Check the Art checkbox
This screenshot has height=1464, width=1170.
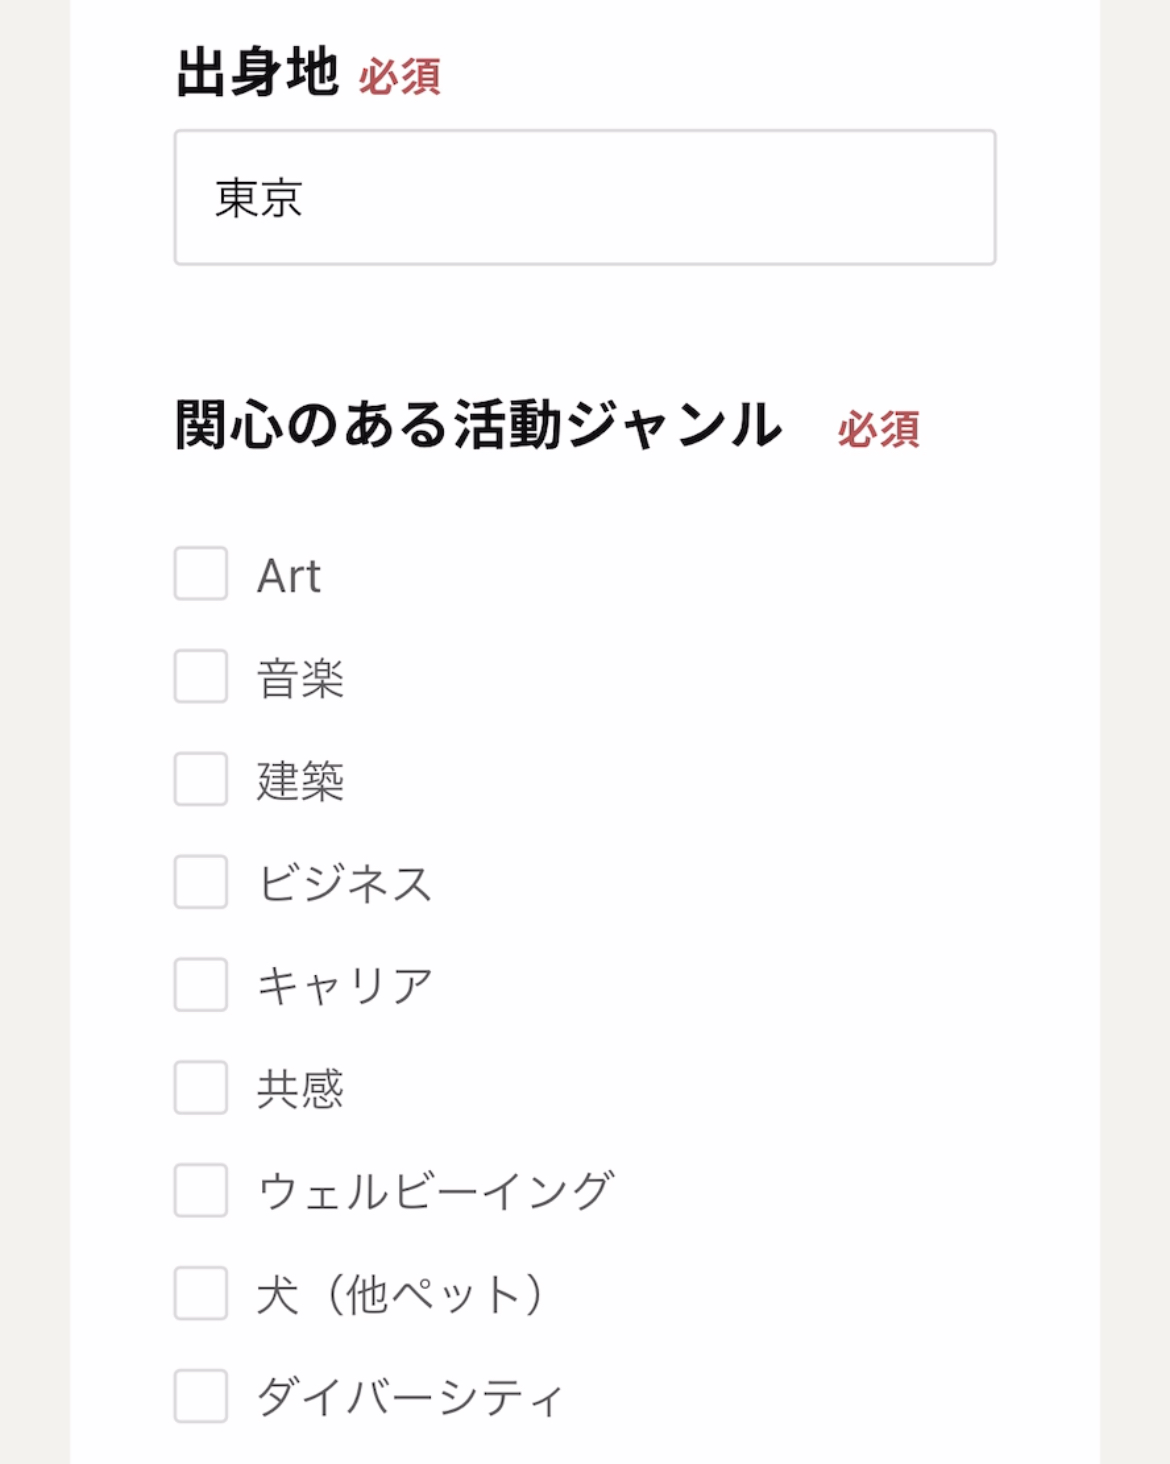201,574
